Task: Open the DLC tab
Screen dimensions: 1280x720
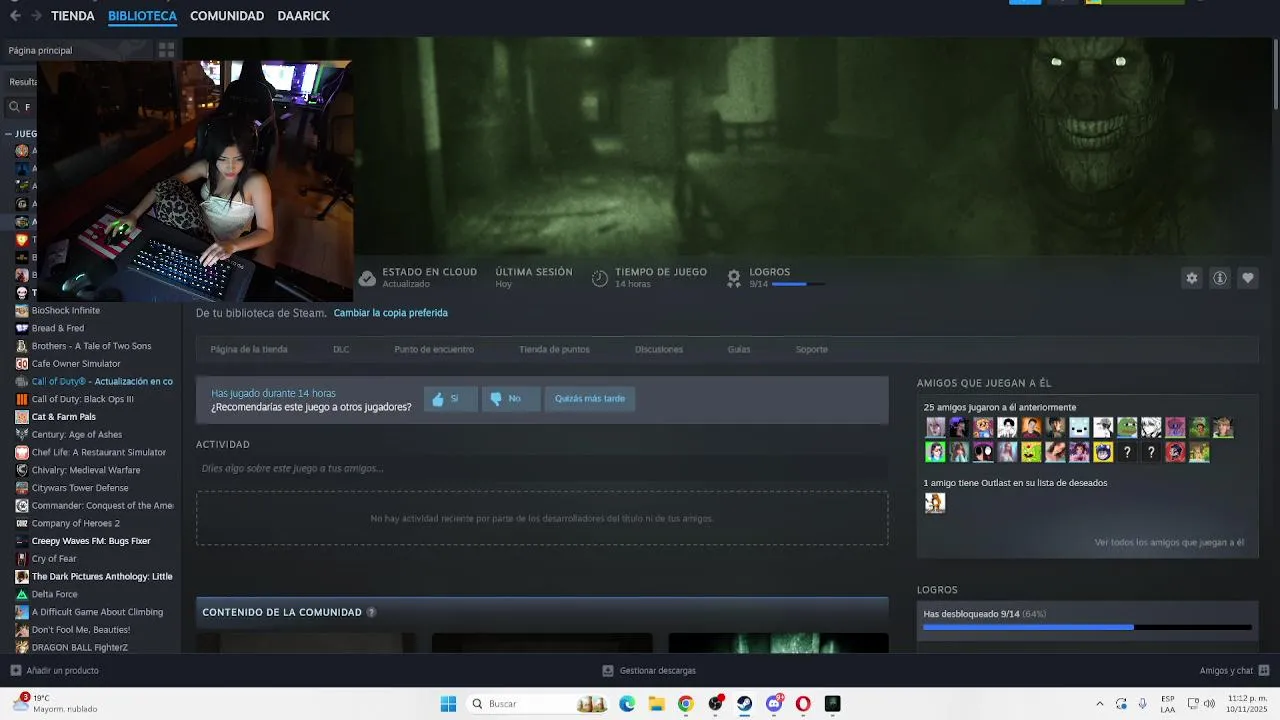Action: click(x=341, y=350)
